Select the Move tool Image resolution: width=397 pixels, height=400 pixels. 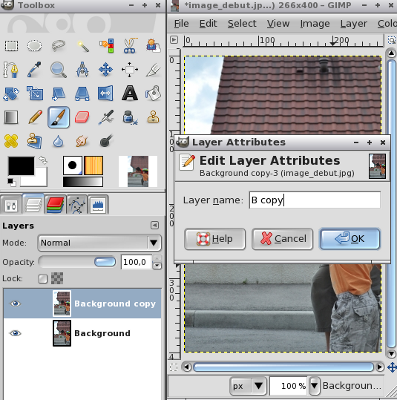[x=106, y=70]
